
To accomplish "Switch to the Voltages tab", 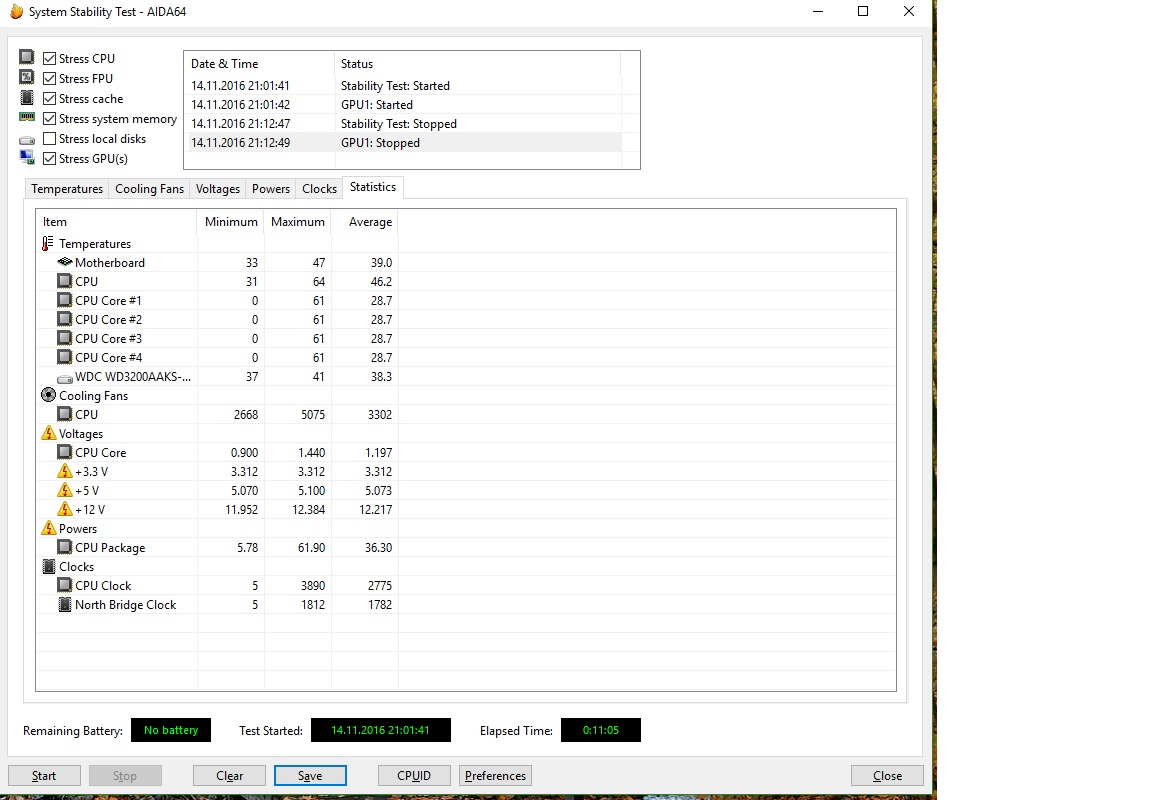I will (x=217, y=189).
